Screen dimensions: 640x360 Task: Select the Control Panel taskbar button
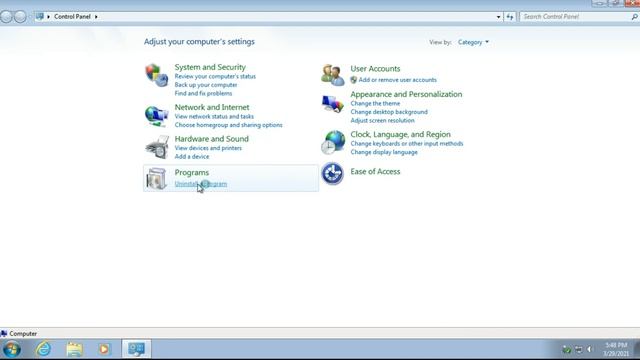[x=136, y=349]
